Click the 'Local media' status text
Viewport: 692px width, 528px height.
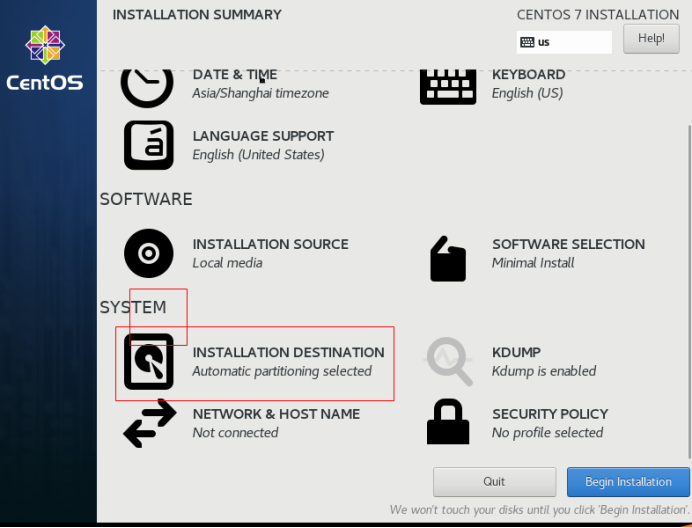point(227,263)
